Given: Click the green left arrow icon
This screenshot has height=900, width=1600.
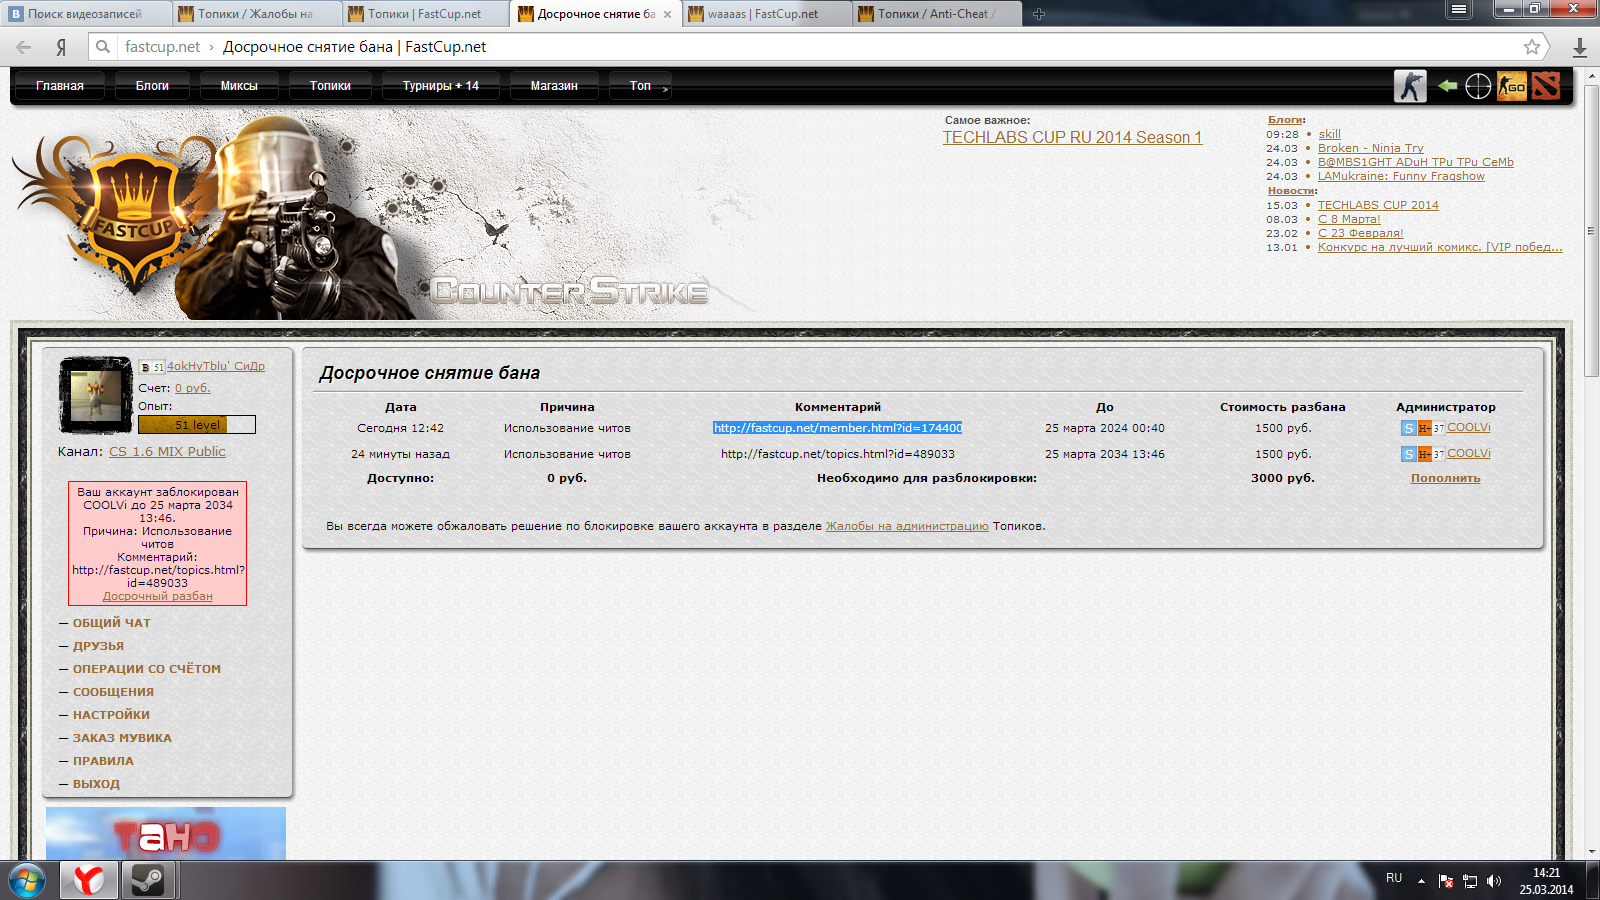Looking at the screenshot, I should [1447, 86].
